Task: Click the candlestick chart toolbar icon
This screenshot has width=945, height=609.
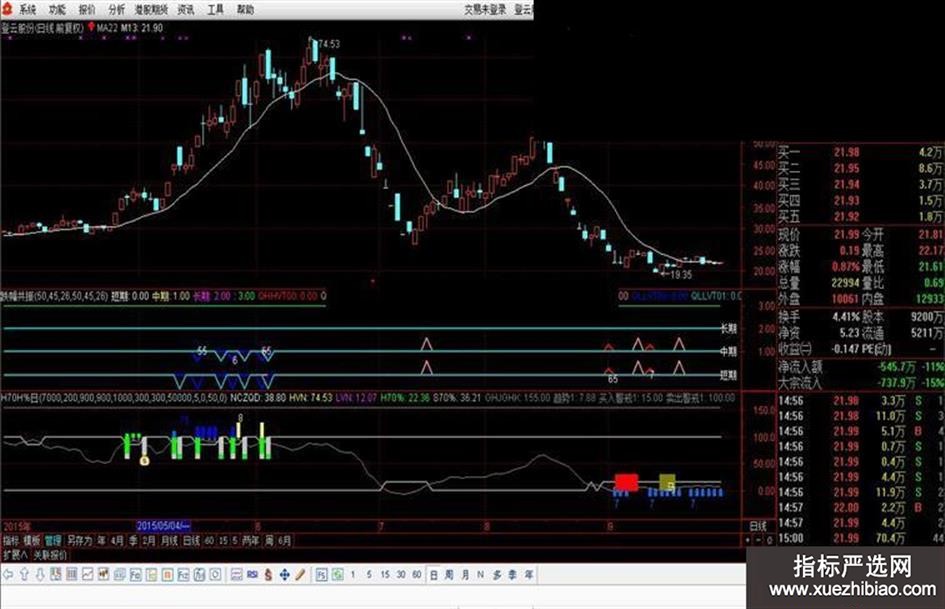Action: (103, 575)
